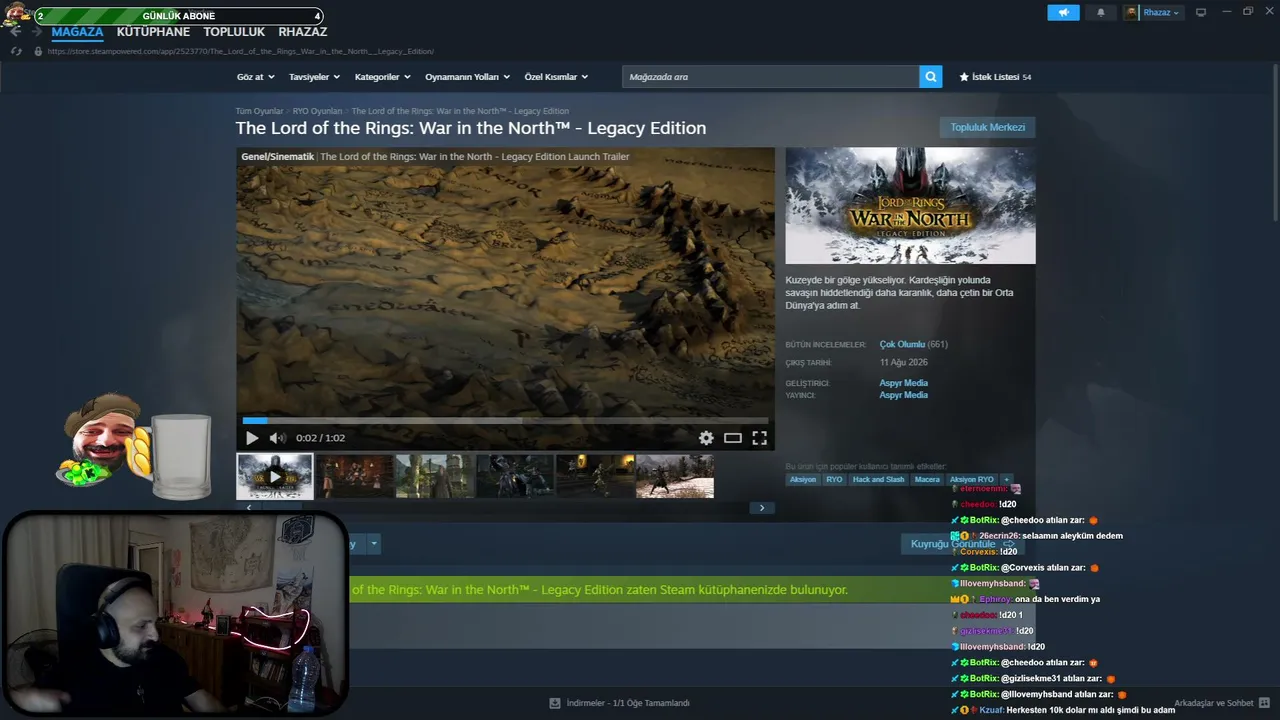Open the İstek Listesi wishlist
1280x720 pixels.
coord(995,77)
